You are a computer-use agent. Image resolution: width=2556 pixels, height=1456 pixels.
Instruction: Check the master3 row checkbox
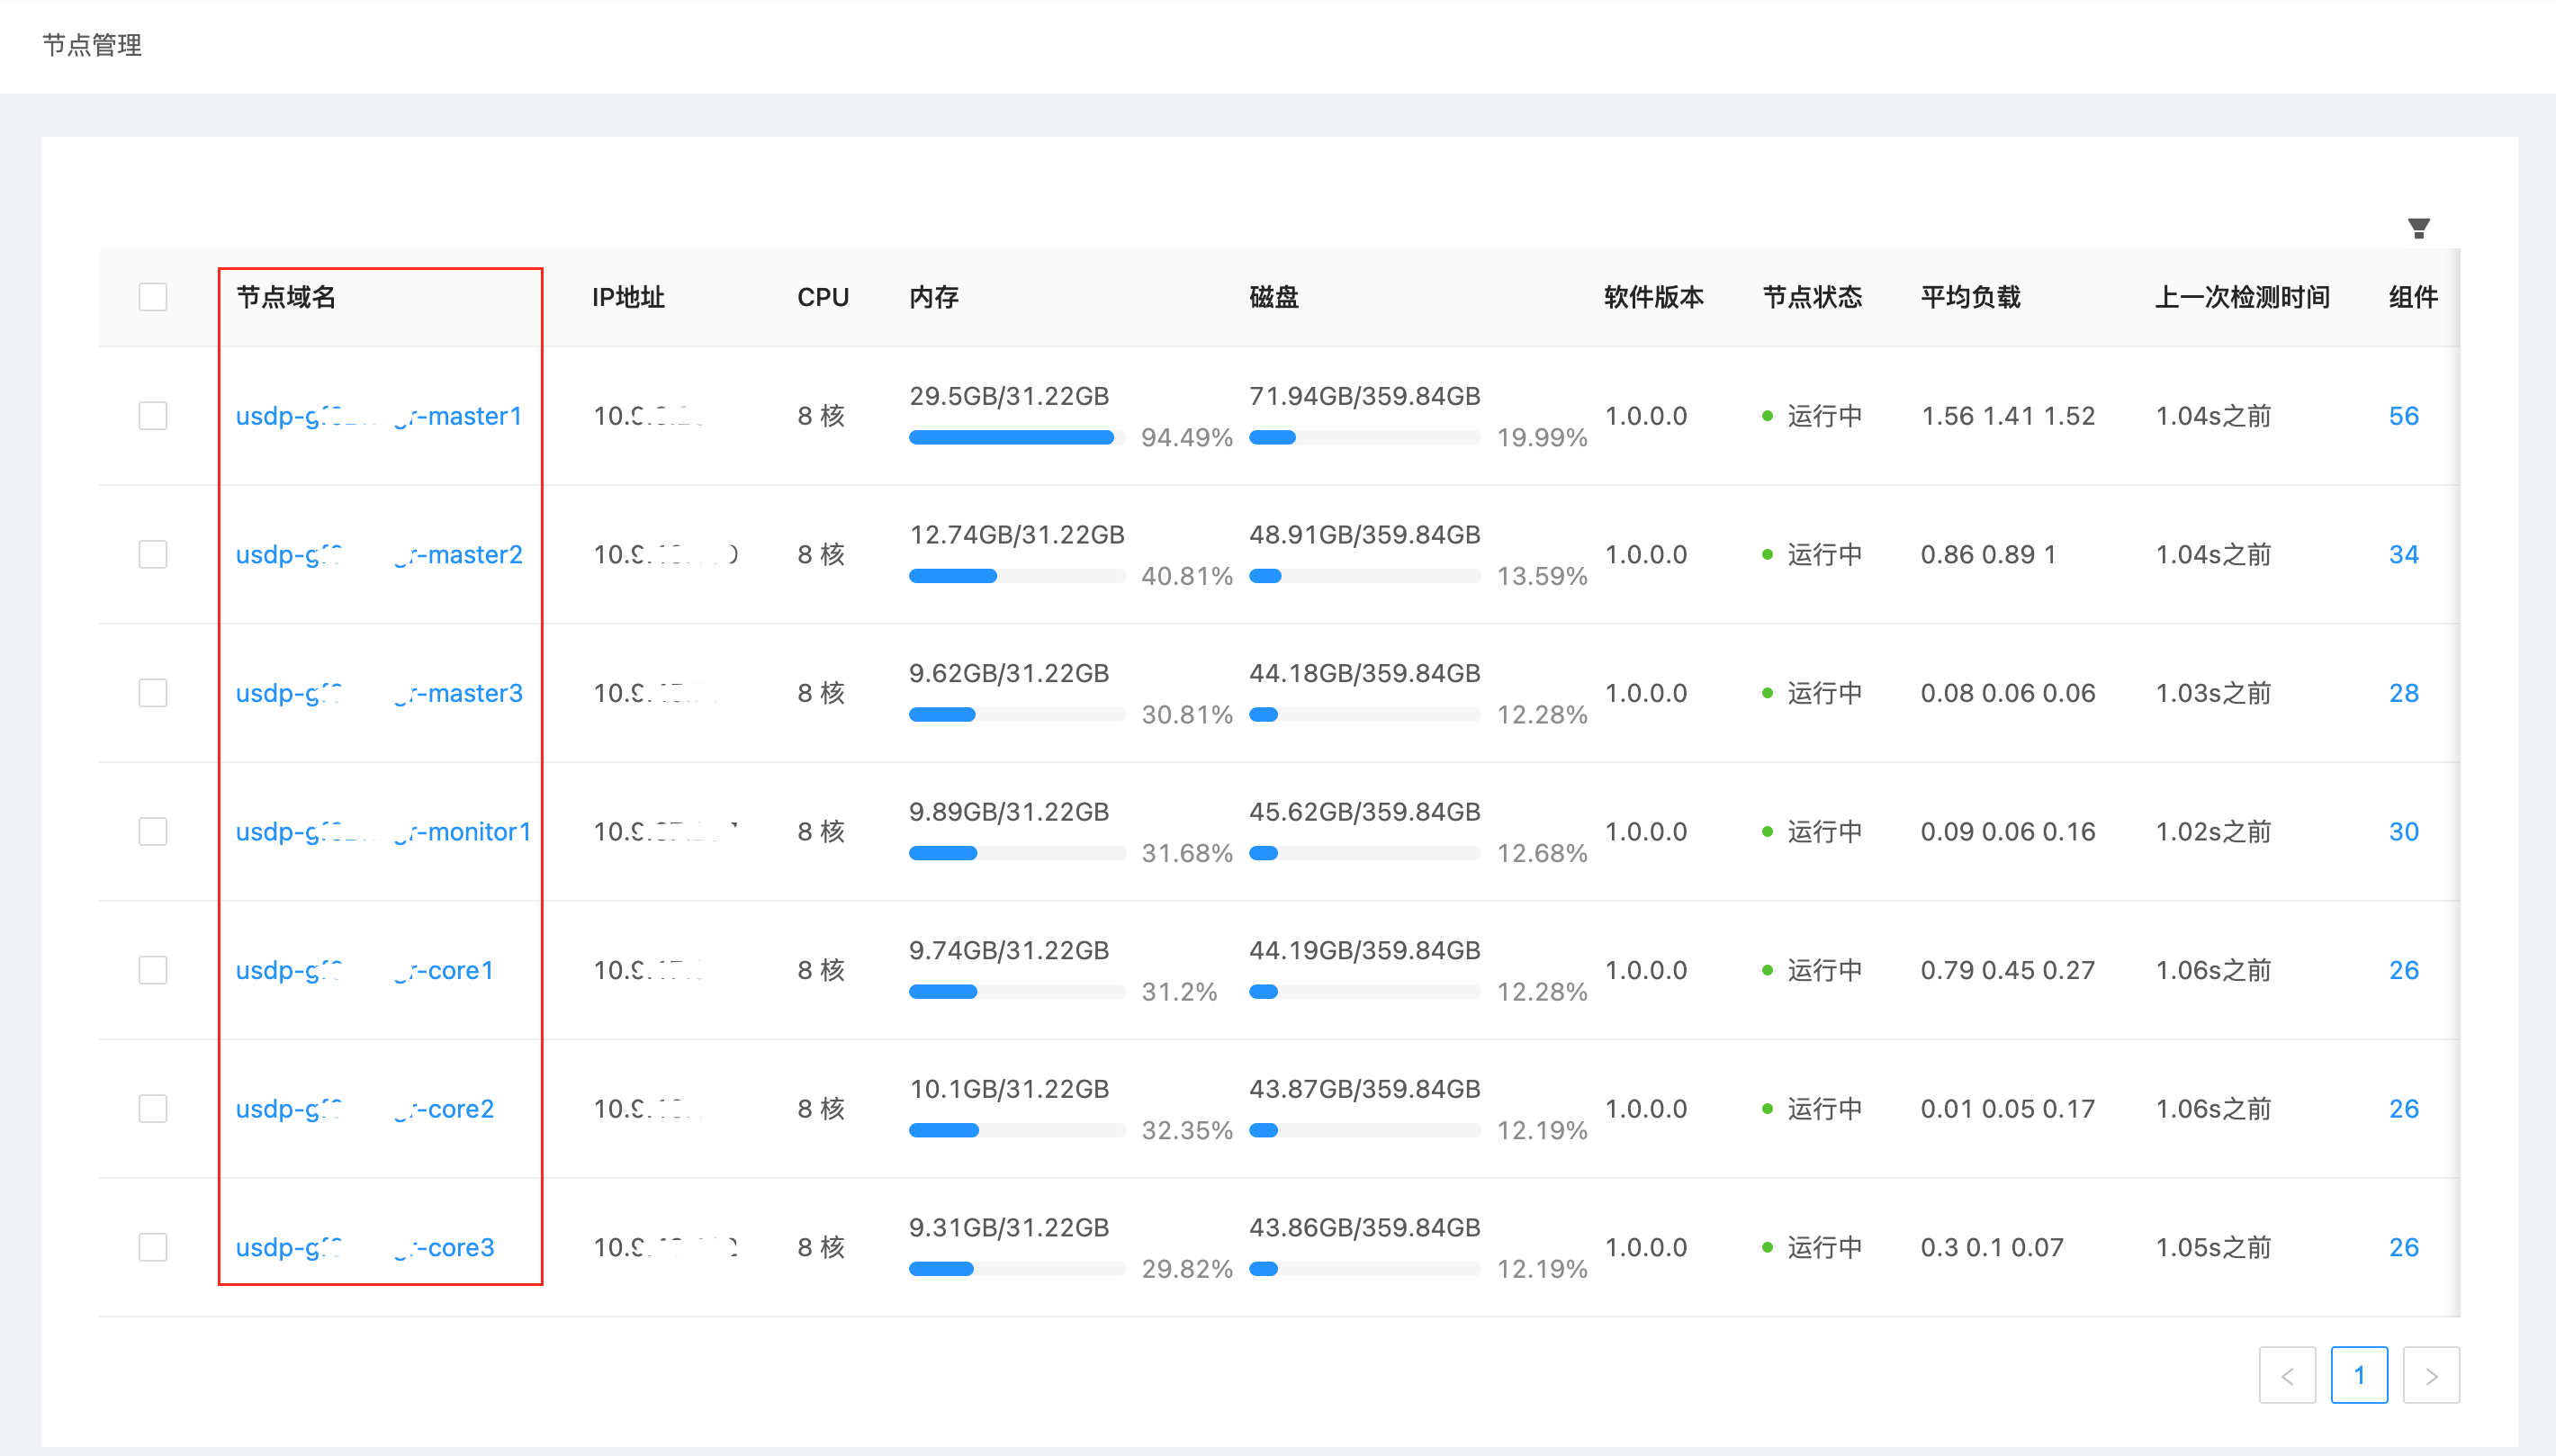point(153,693)
